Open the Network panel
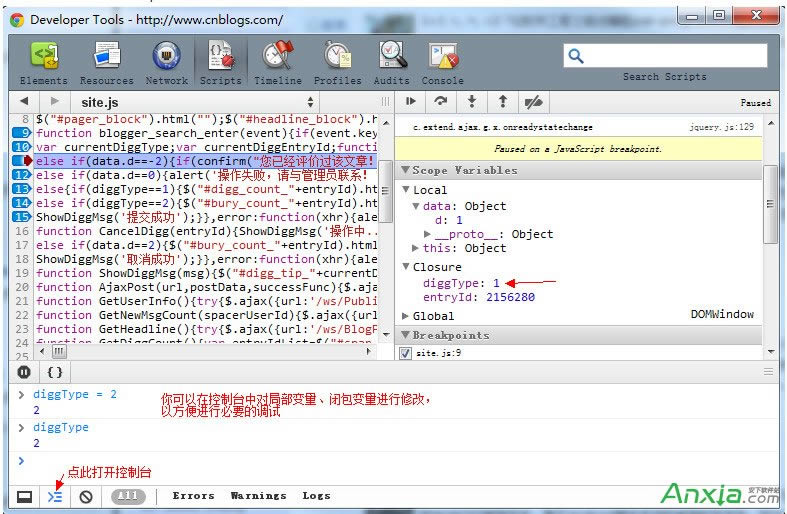This screenshot has width=787, height=514. (x=167, y=63)
